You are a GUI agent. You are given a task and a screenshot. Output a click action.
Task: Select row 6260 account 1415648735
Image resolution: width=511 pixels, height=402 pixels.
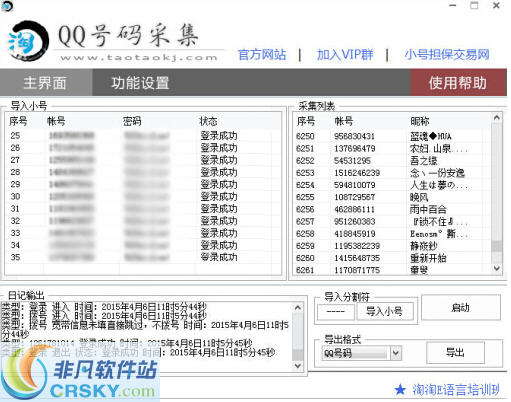pos(392,258)
